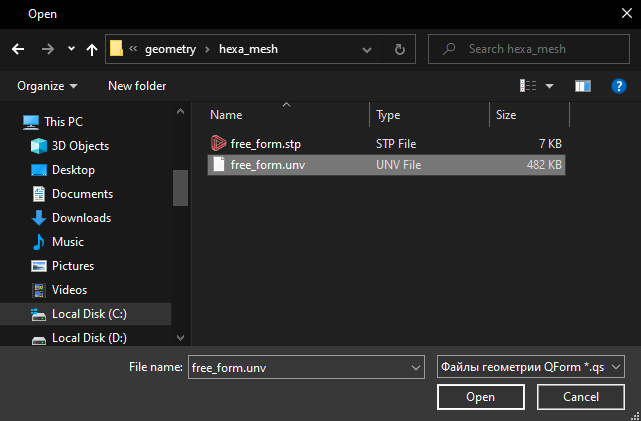
Task: Click the Back navigation arrow
Action: click(x=17, y=48)
